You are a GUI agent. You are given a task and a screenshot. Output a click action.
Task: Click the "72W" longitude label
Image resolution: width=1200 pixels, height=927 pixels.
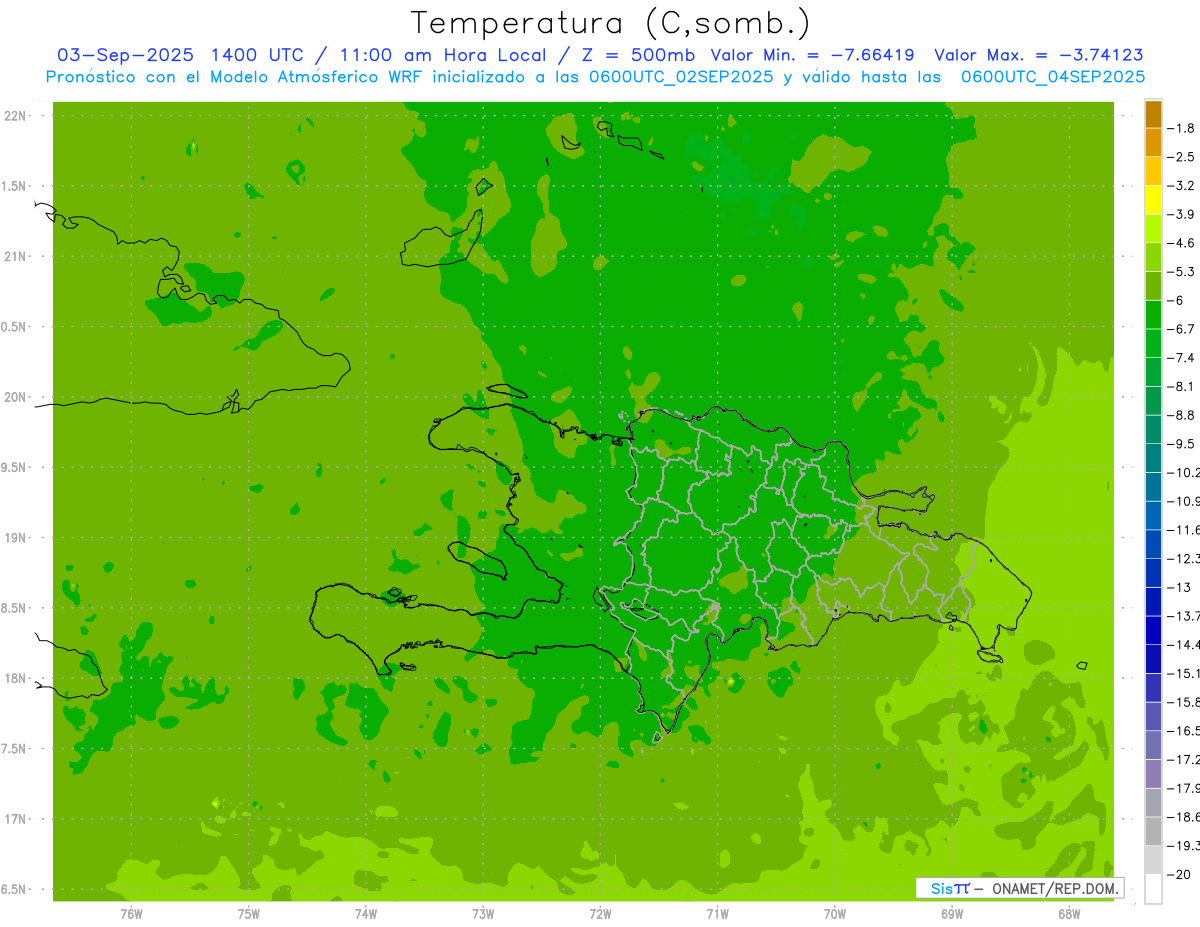coord(600,915)
